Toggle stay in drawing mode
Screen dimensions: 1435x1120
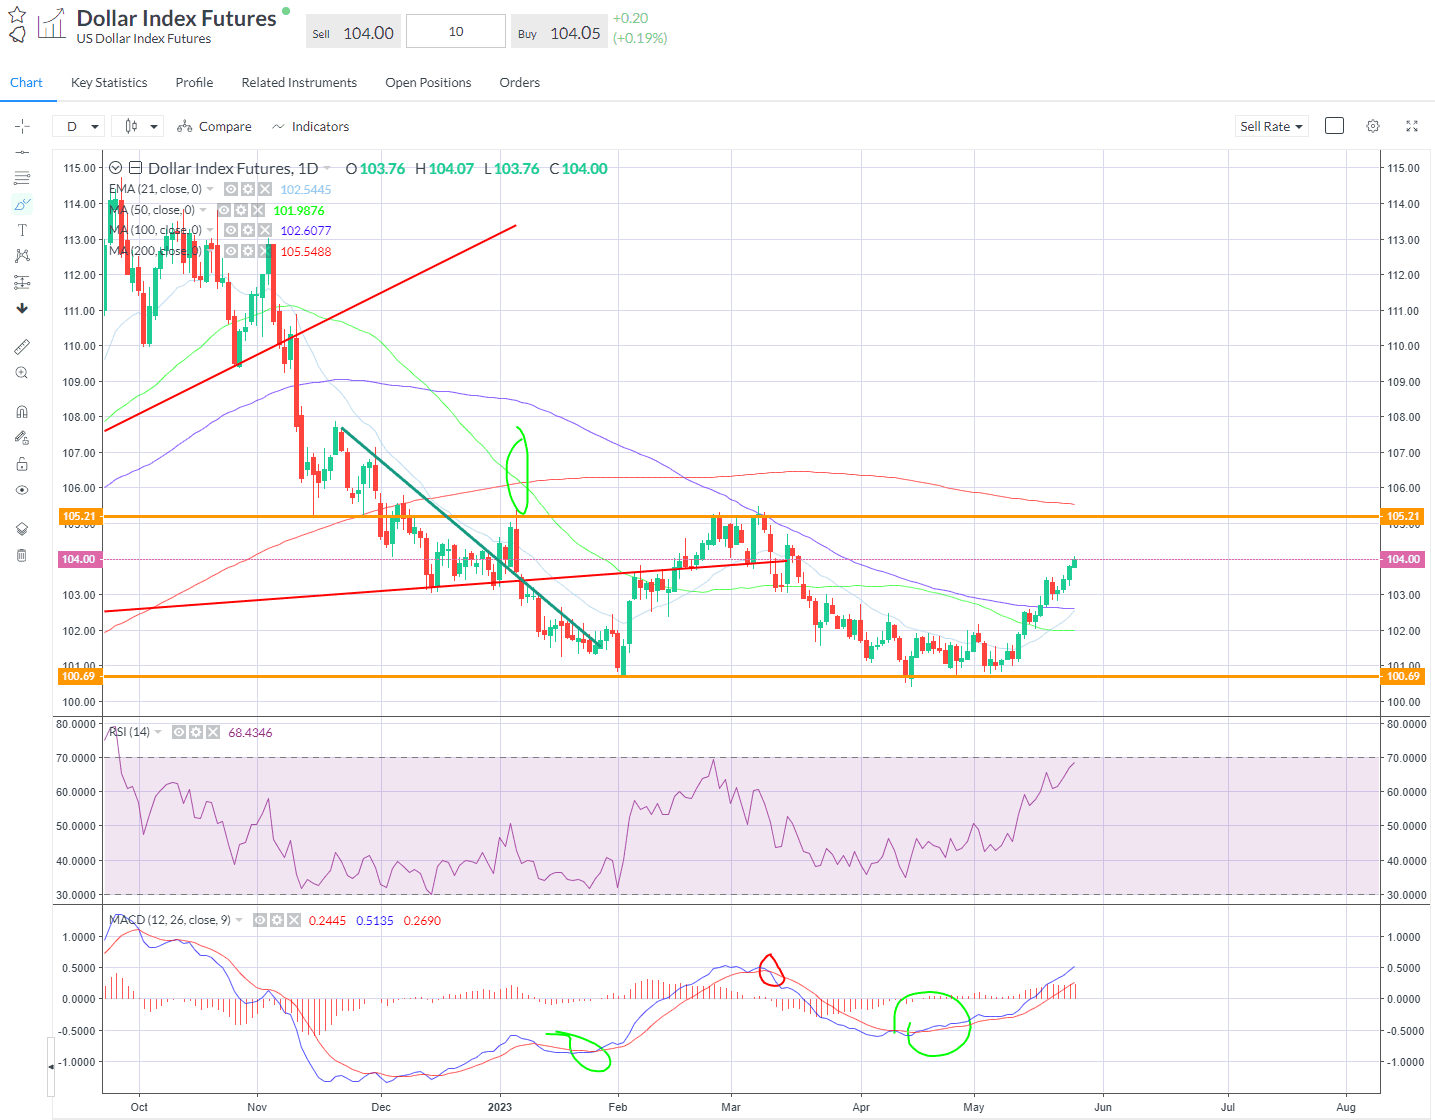[x=22, y=438]
